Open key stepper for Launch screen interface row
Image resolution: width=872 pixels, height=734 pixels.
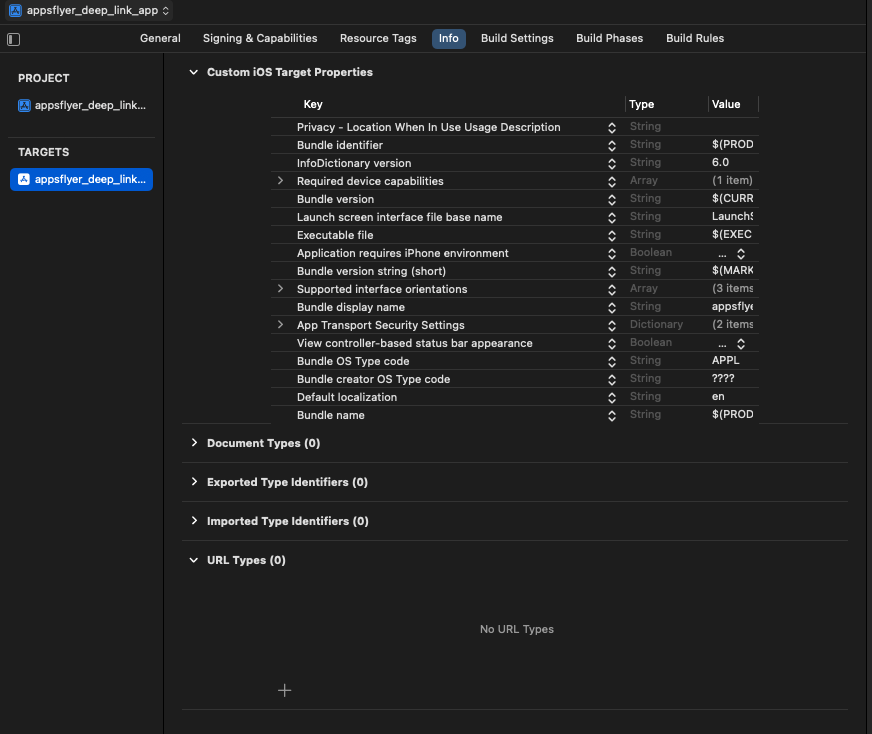612,217
